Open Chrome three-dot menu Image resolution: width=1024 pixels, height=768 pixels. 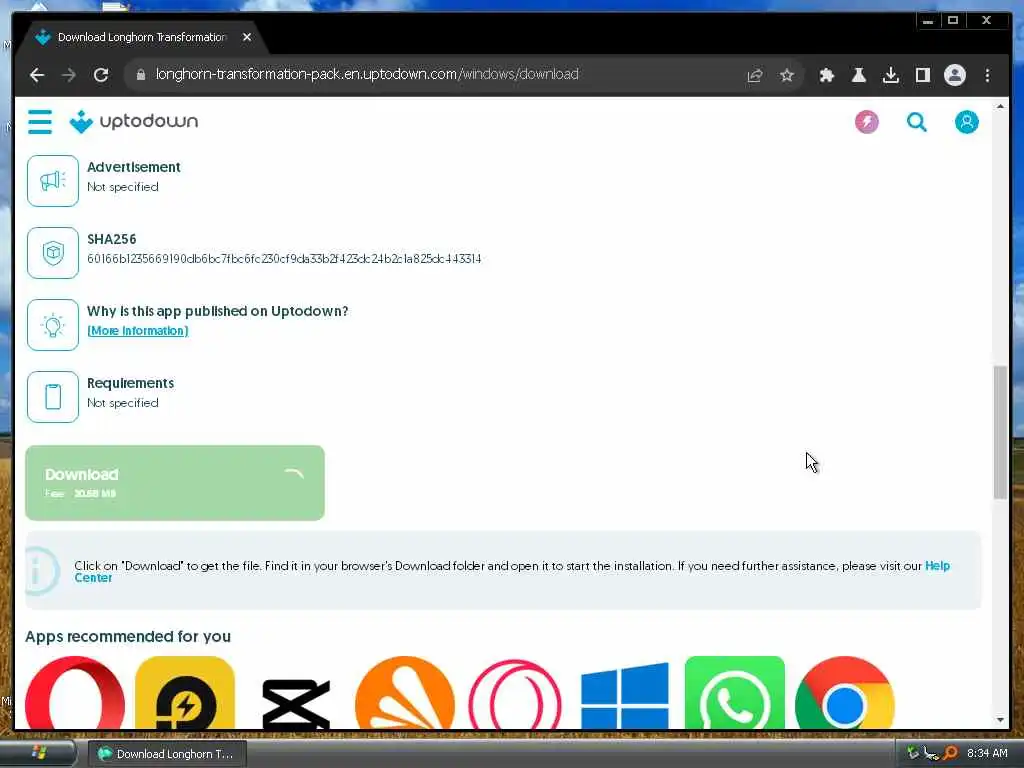(x=987, y=75)
